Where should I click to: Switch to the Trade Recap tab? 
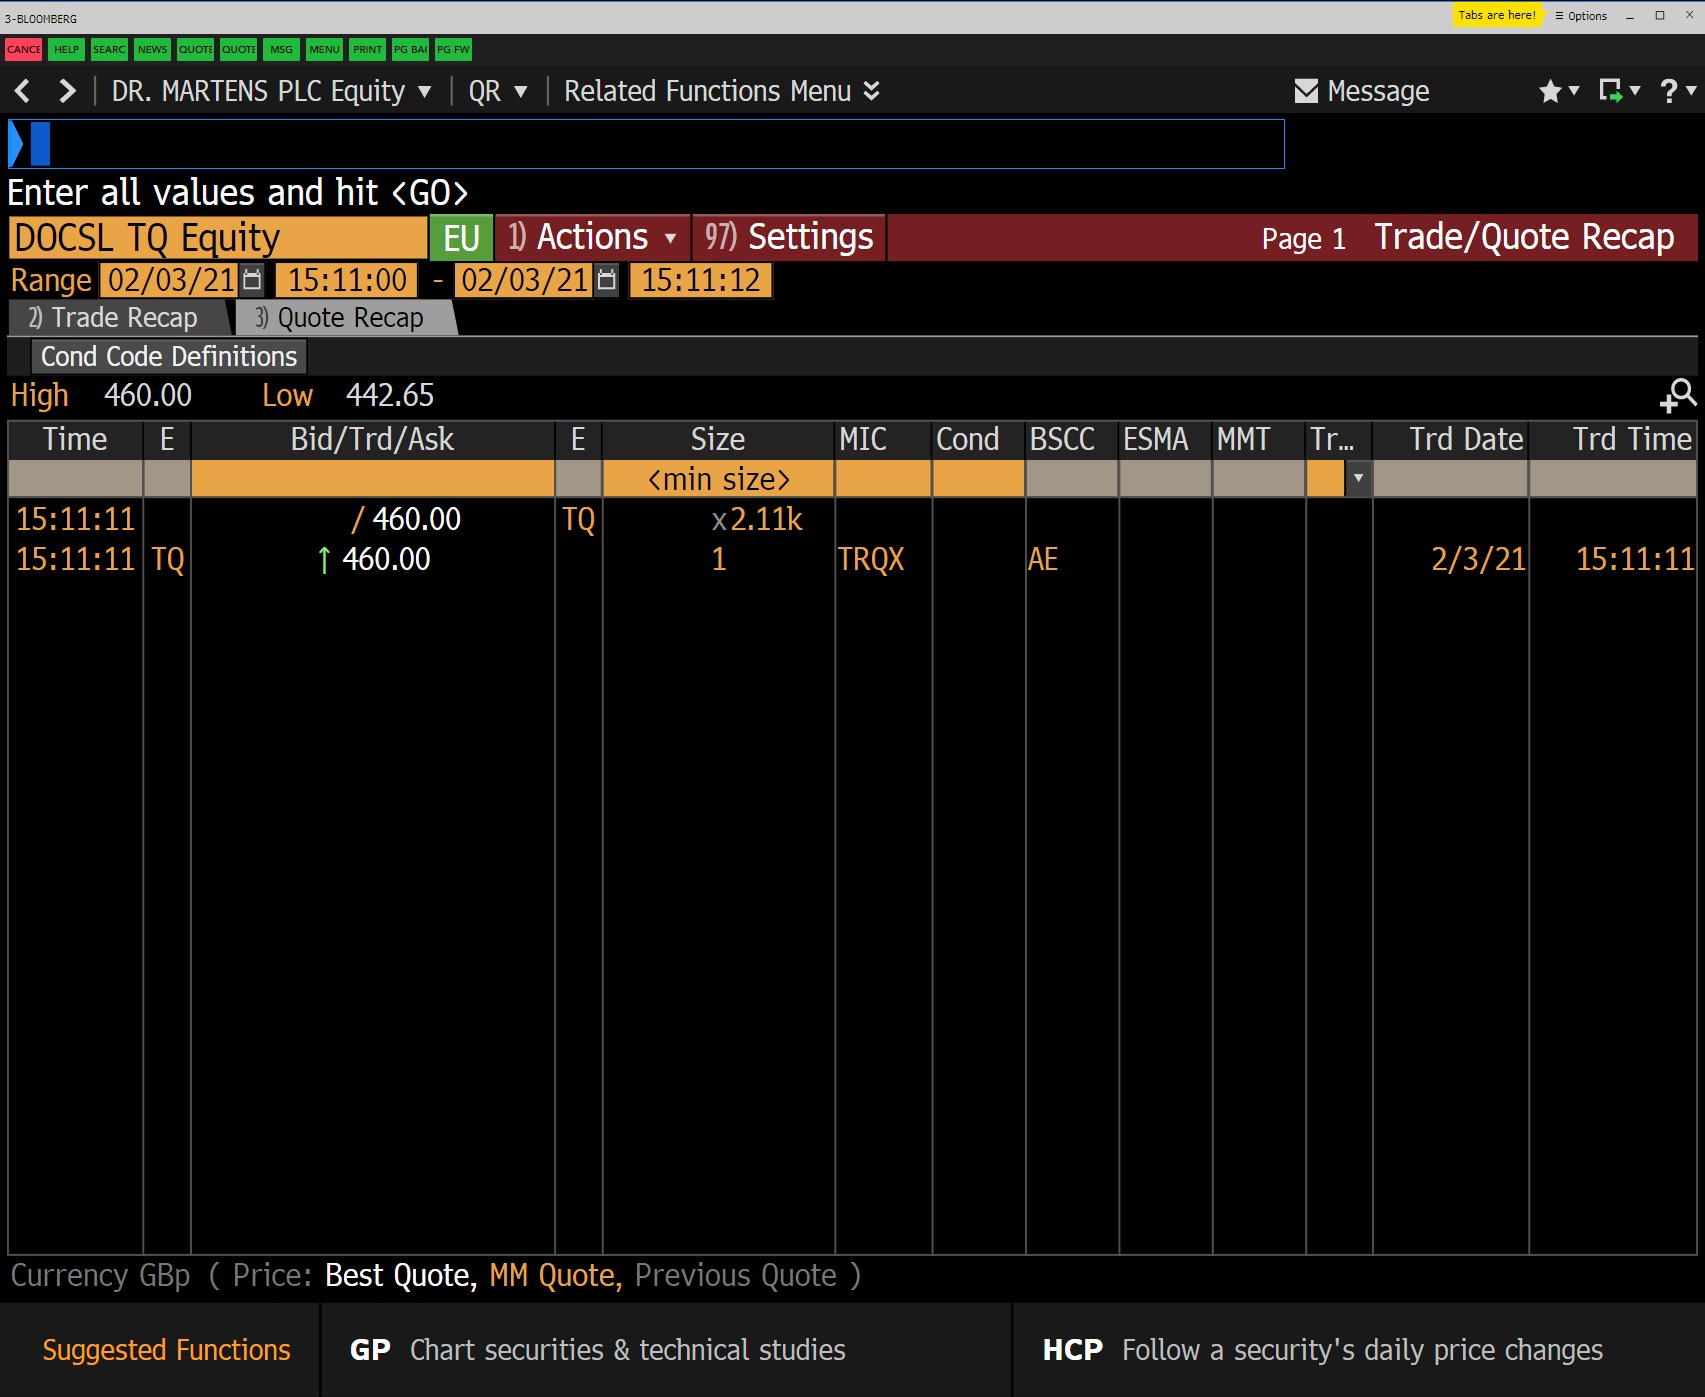tap(119, 318)
